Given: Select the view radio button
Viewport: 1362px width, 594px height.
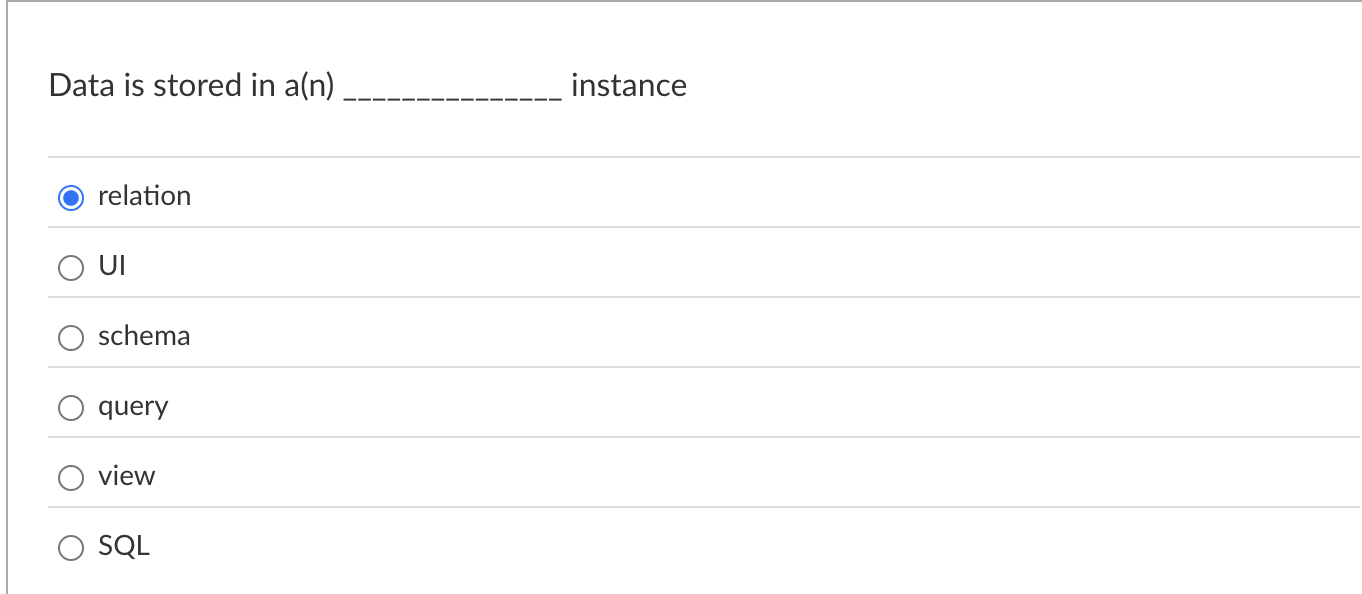Looking at the screenshot, I should [x=70, y=477].
